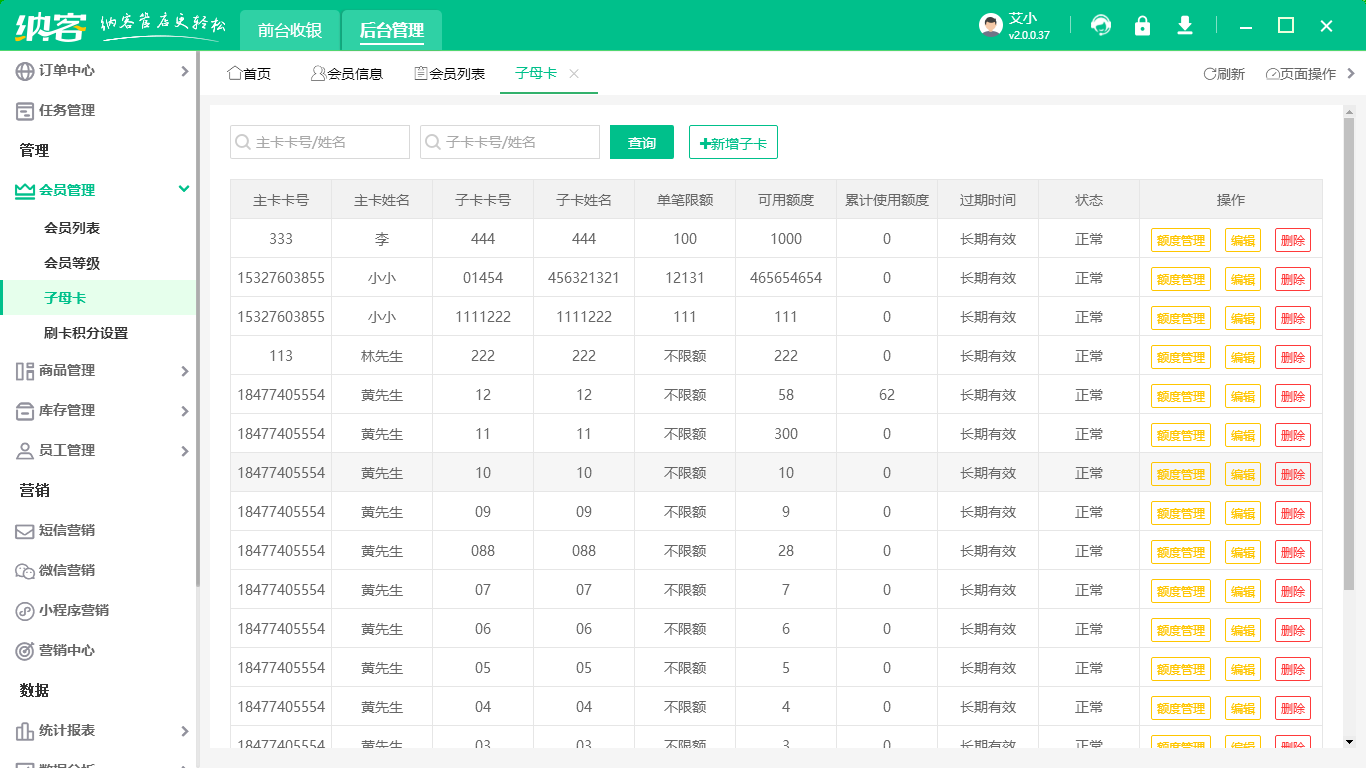This screenshot has width=1366, height=768.
Task: Click the 员工管理 person icon
Action: tap(25, 451)
